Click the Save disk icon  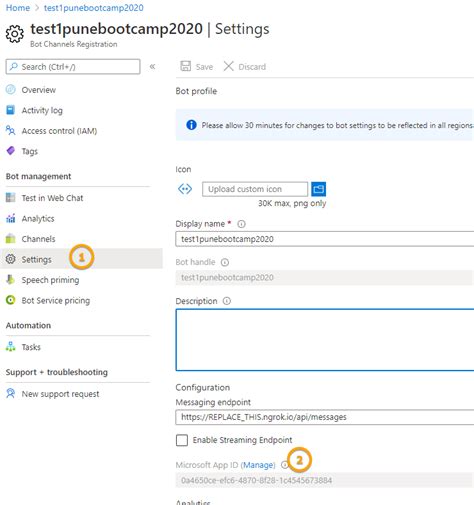(186, 66)
